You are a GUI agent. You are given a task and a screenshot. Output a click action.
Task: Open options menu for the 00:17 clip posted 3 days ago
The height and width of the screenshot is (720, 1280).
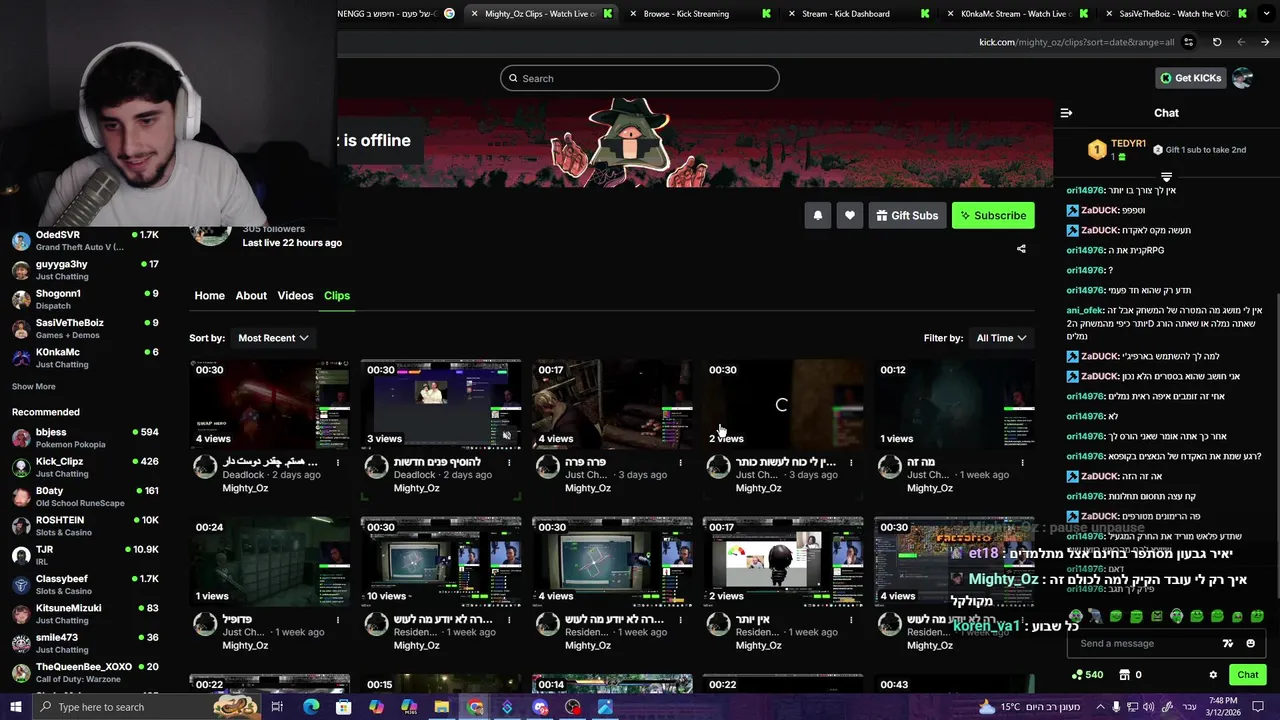click(x=680, y=462)
